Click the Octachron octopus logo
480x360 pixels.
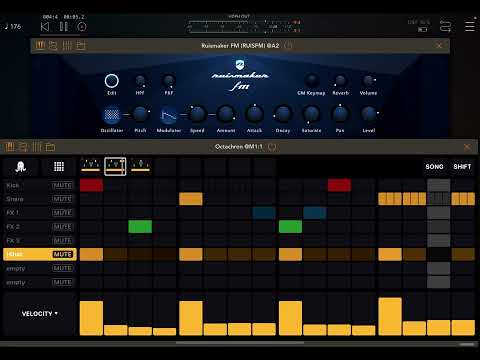21,167
